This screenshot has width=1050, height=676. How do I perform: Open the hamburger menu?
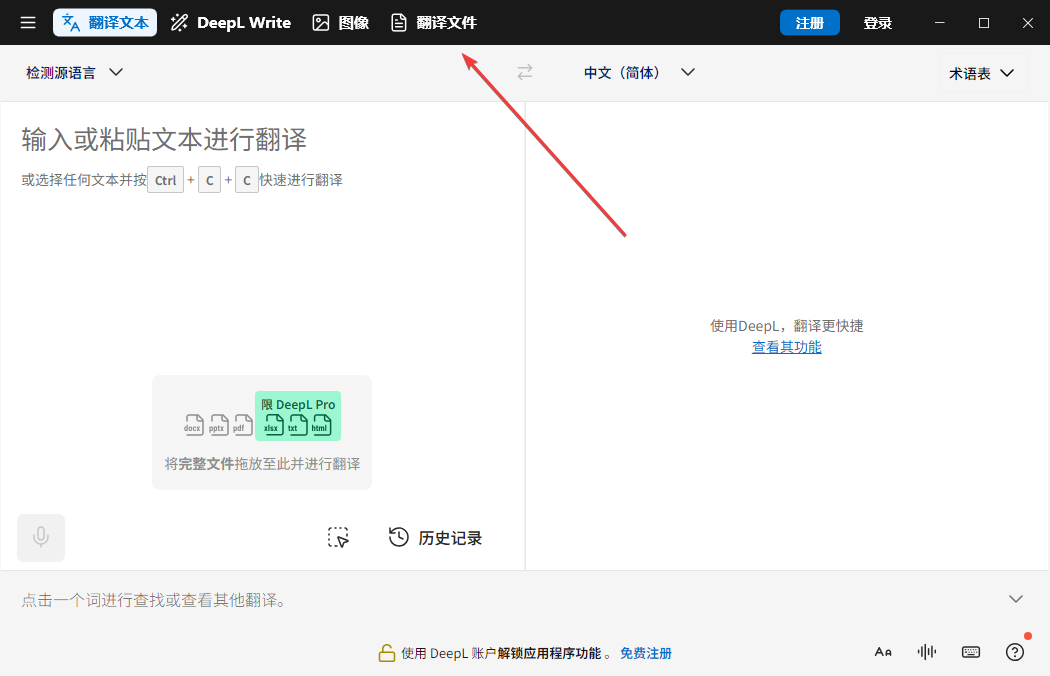27,22
